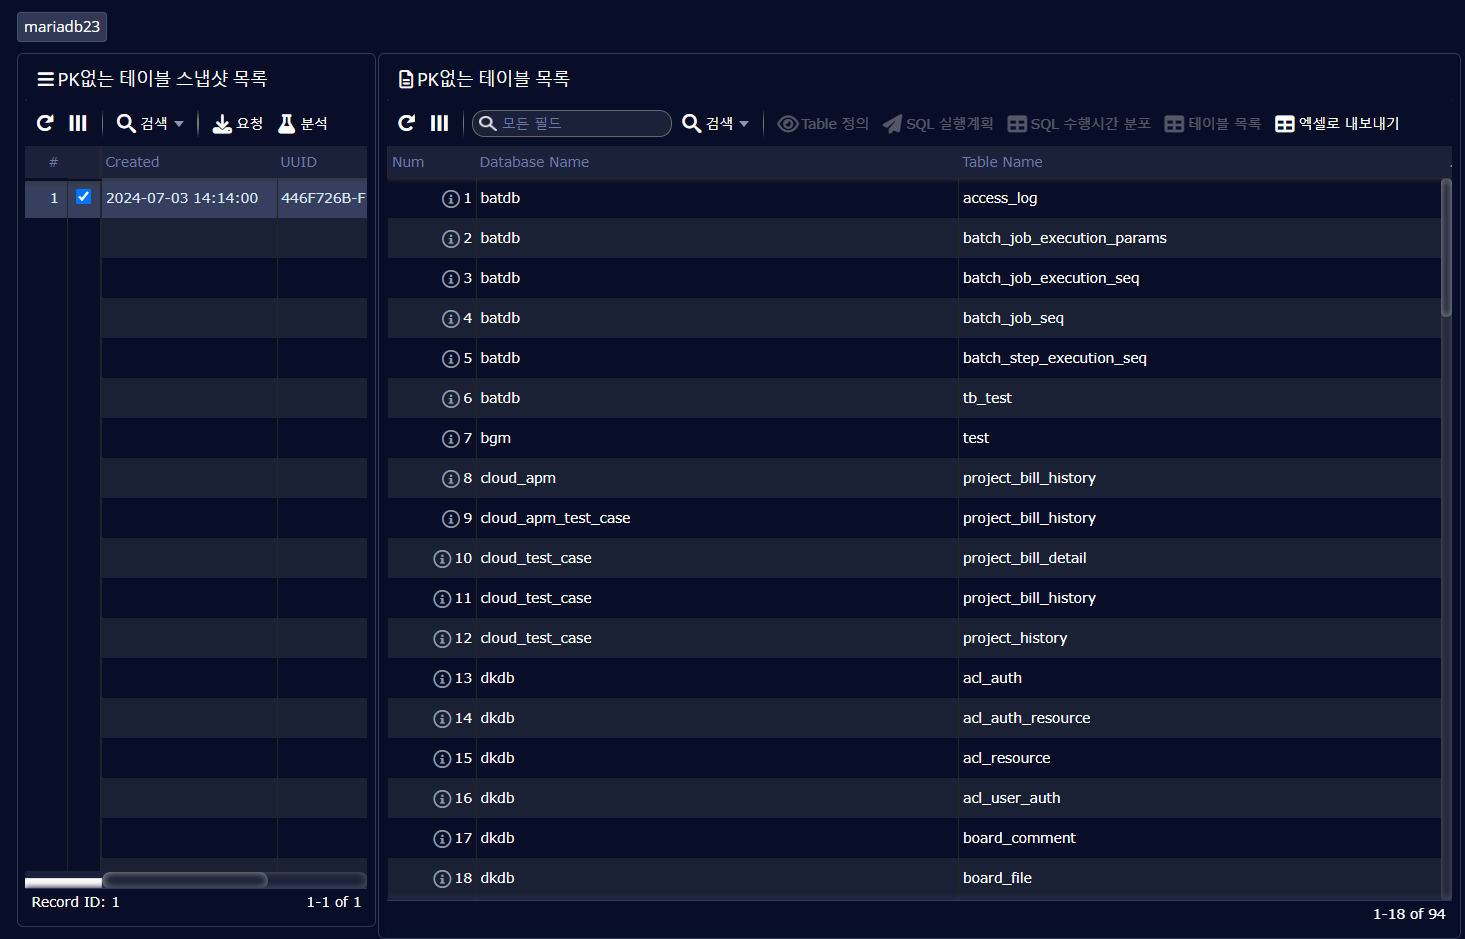Image resolution: width=1465 pixels, height=939 pixels.
Task: Open 검색 dropdown in table list toolbar
Action: click(715, 123)
